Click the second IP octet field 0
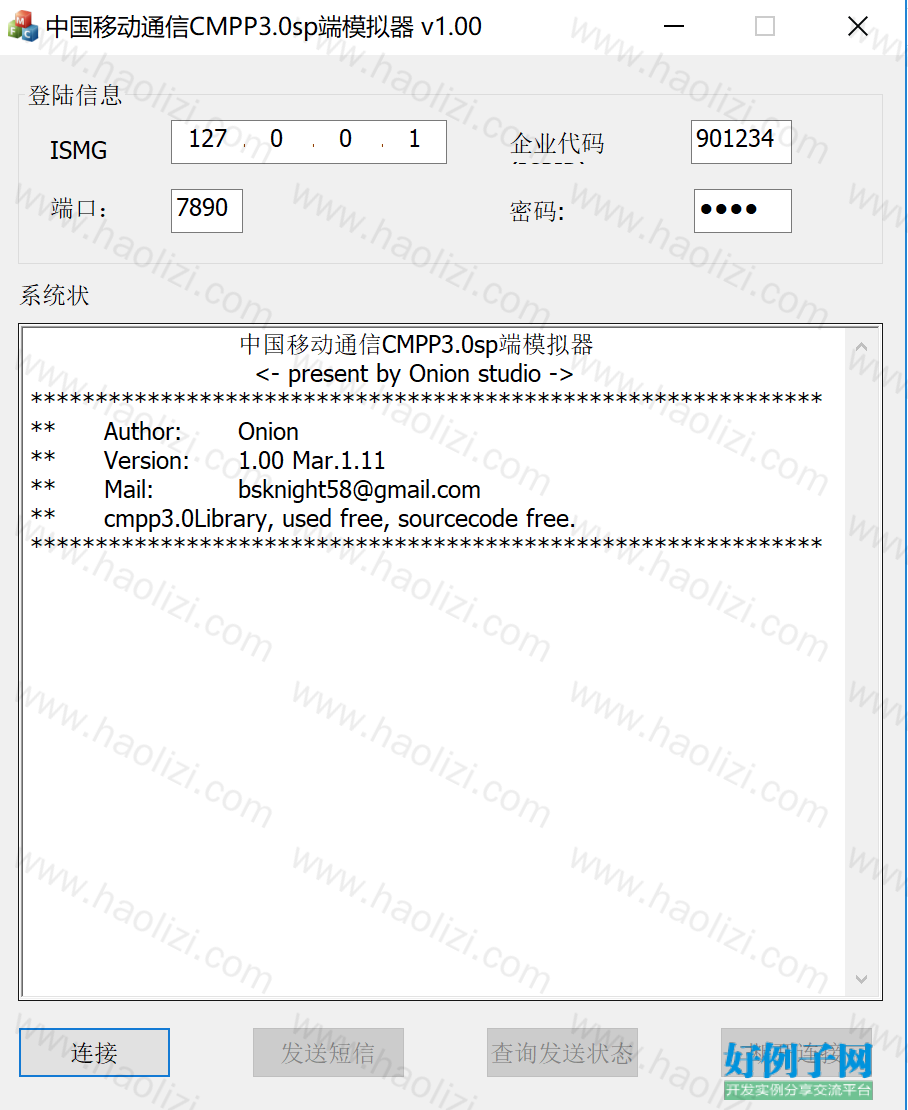 coord(277,139)
